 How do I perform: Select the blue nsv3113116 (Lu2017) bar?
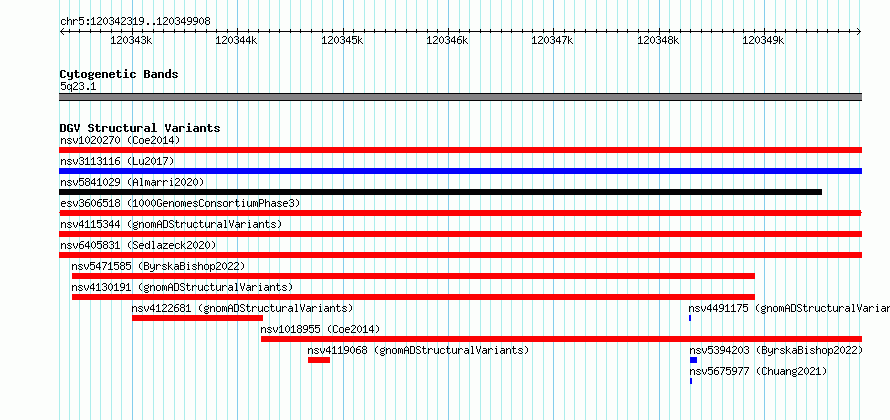click(x=460, y=171)
